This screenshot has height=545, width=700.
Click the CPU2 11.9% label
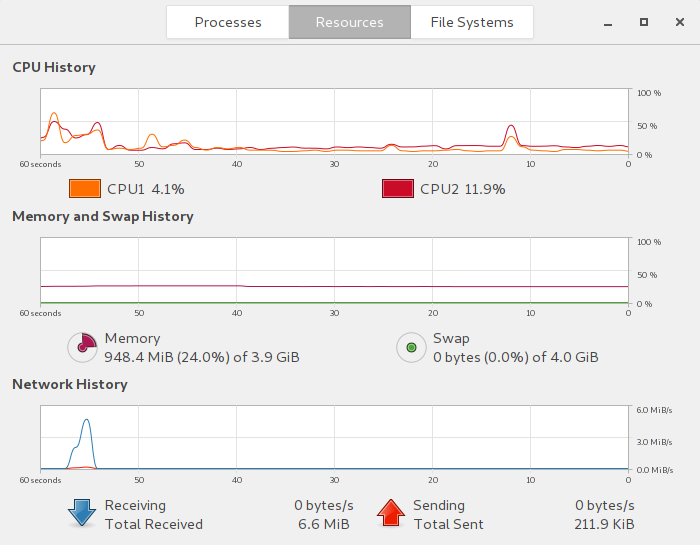coord(462,189)
